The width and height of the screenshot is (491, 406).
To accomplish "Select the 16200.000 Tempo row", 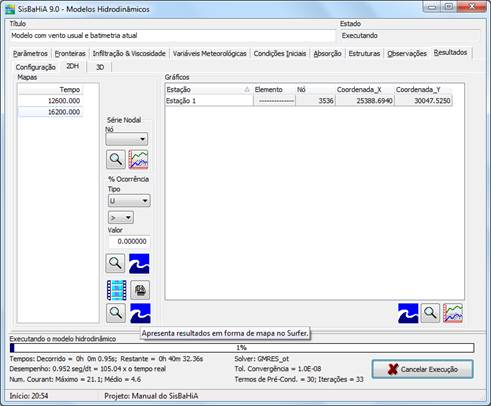I will click(51, 112).
